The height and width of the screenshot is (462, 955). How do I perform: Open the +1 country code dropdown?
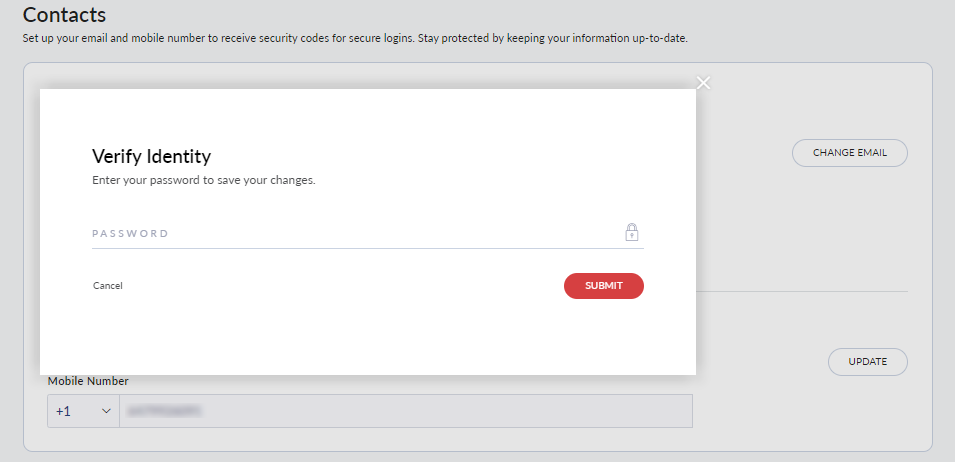coord(83,411)
